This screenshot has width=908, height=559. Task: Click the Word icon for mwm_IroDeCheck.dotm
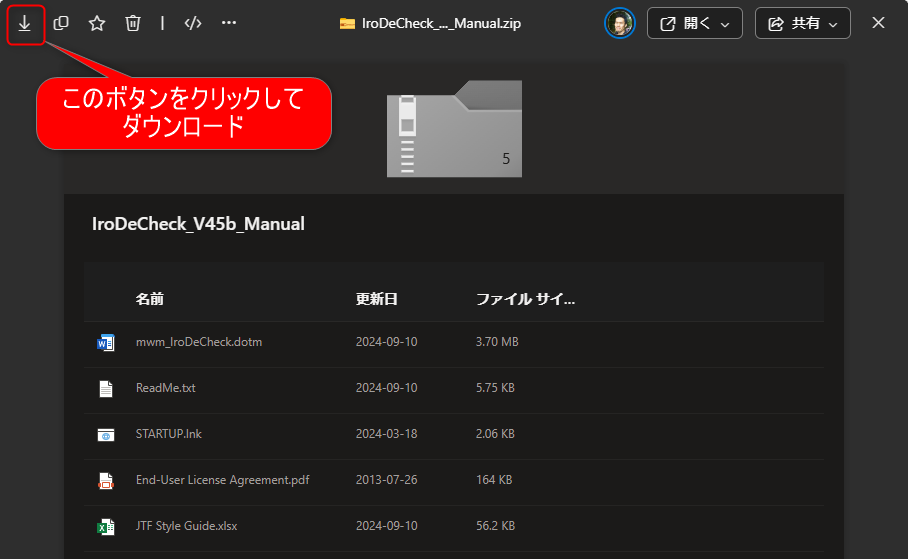pos(106,342)
